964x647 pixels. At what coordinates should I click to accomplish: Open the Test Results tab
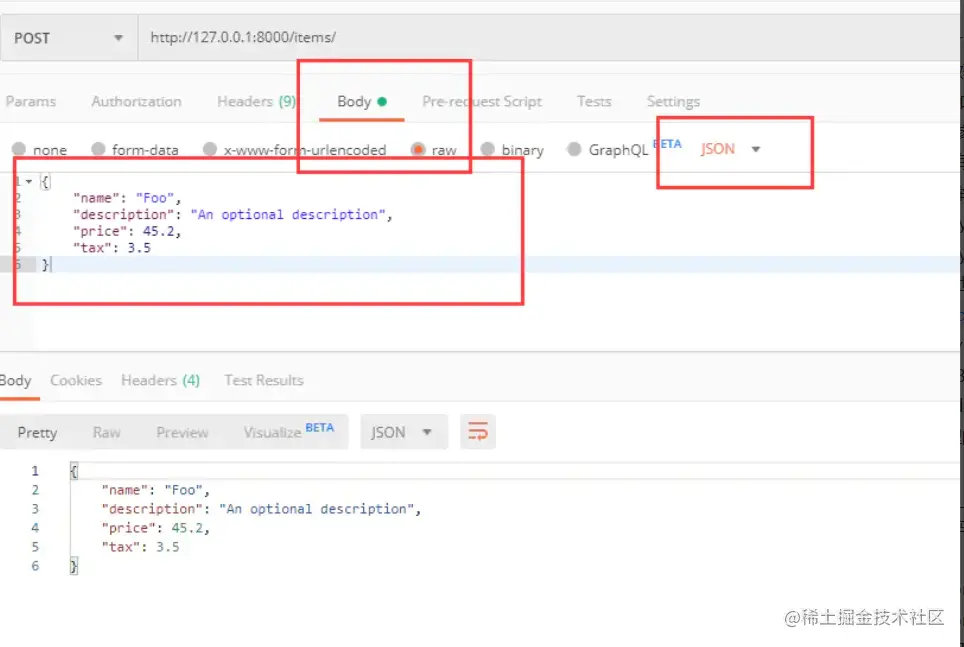coord(264,381)
